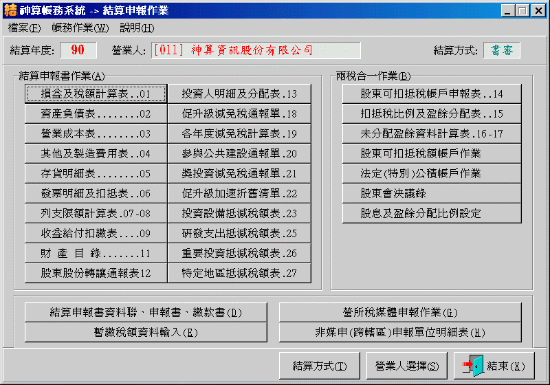
Task: Open the 檔案(F) menu
Action: pyautogui.click(x=24, y=28)
